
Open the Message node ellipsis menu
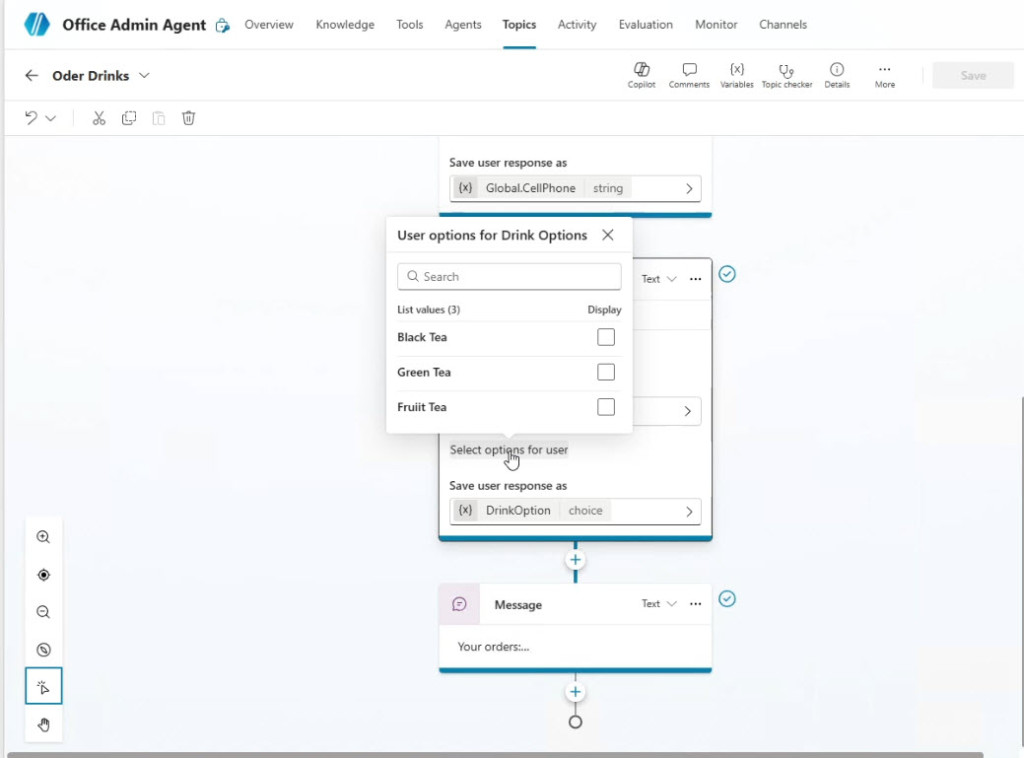coord(696,604)
